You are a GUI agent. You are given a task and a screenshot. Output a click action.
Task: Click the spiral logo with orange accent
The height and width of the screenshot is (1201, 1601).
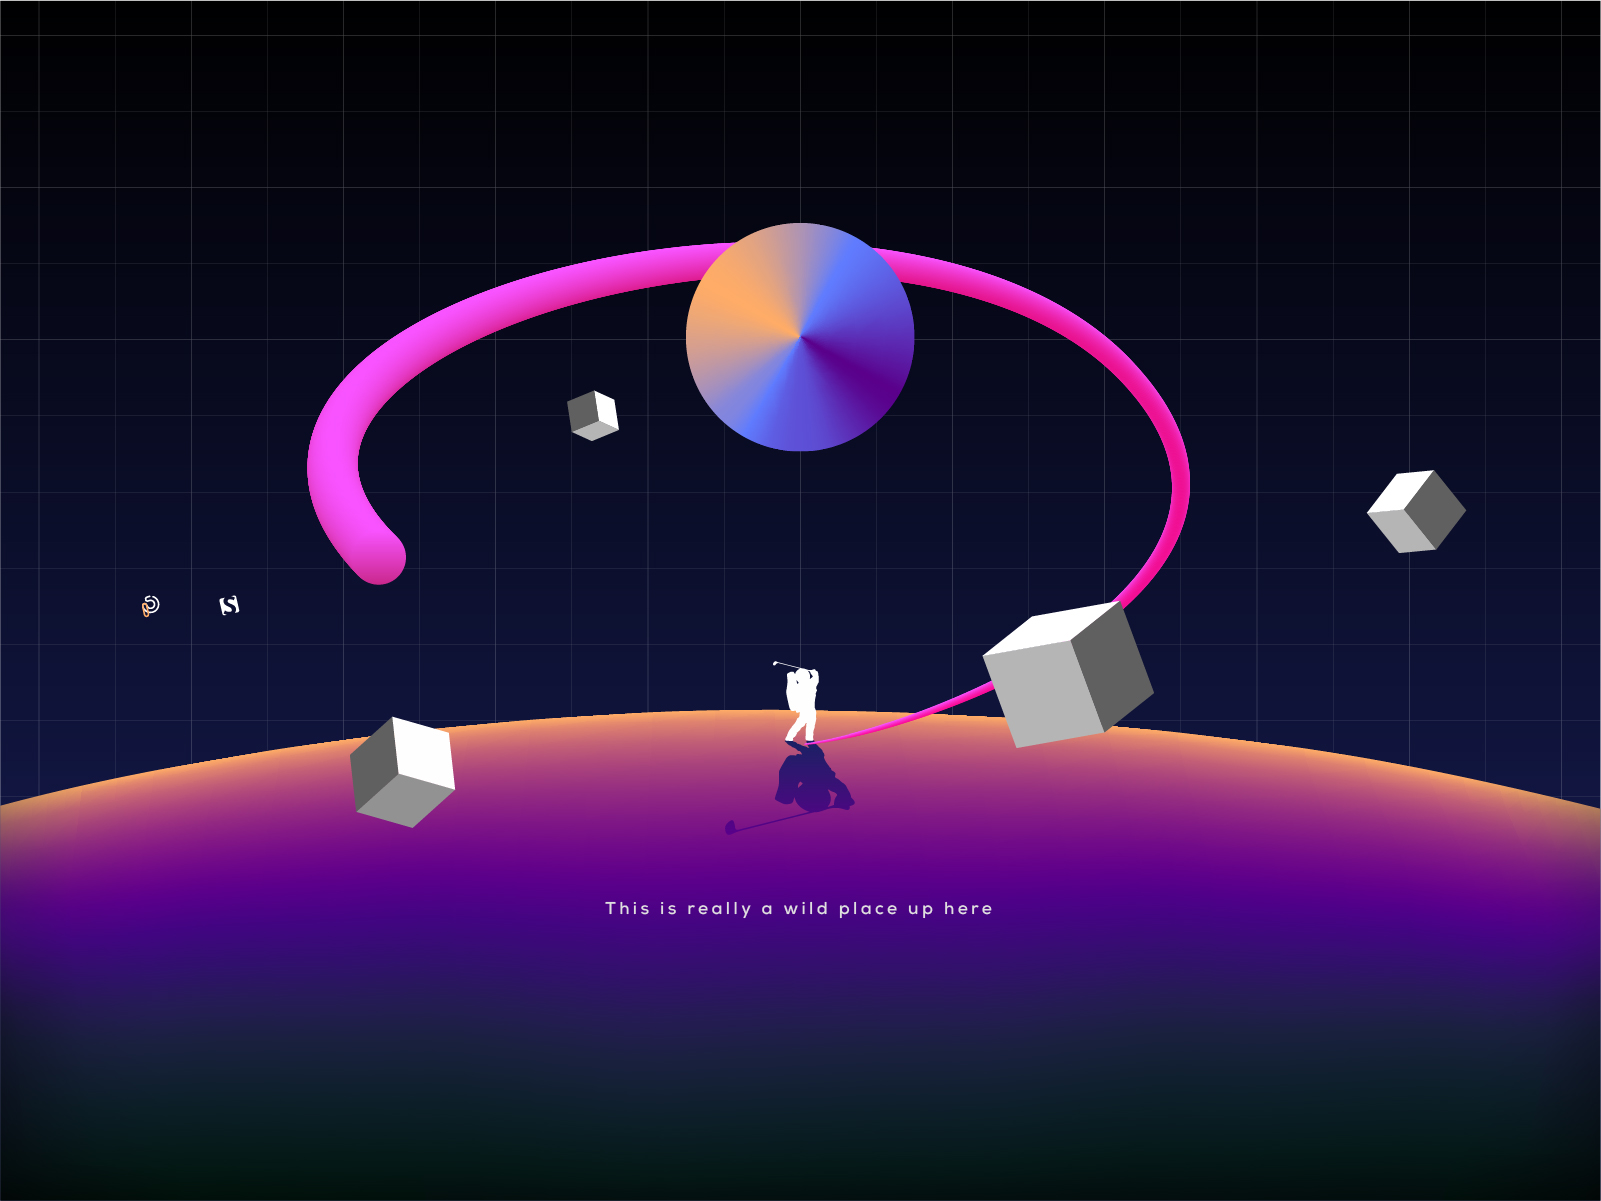tap(150, 606)
